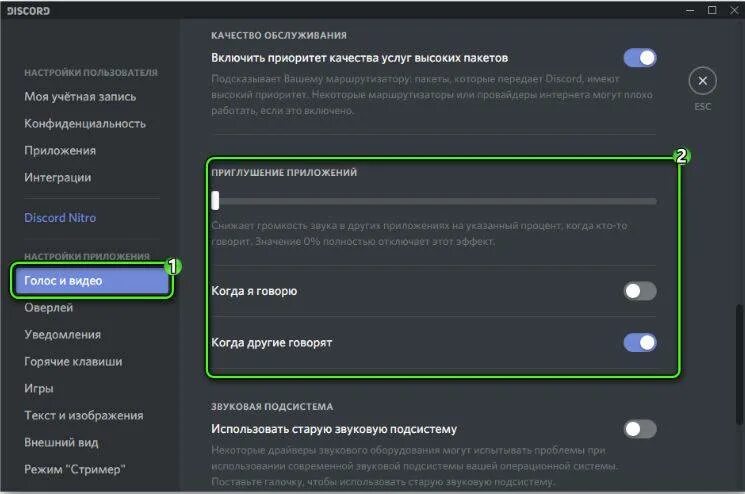Click the "НАСТРОЙКИ ПОЛЬЗОВАТЕЛЯ" sidebar header

point(91,73)
